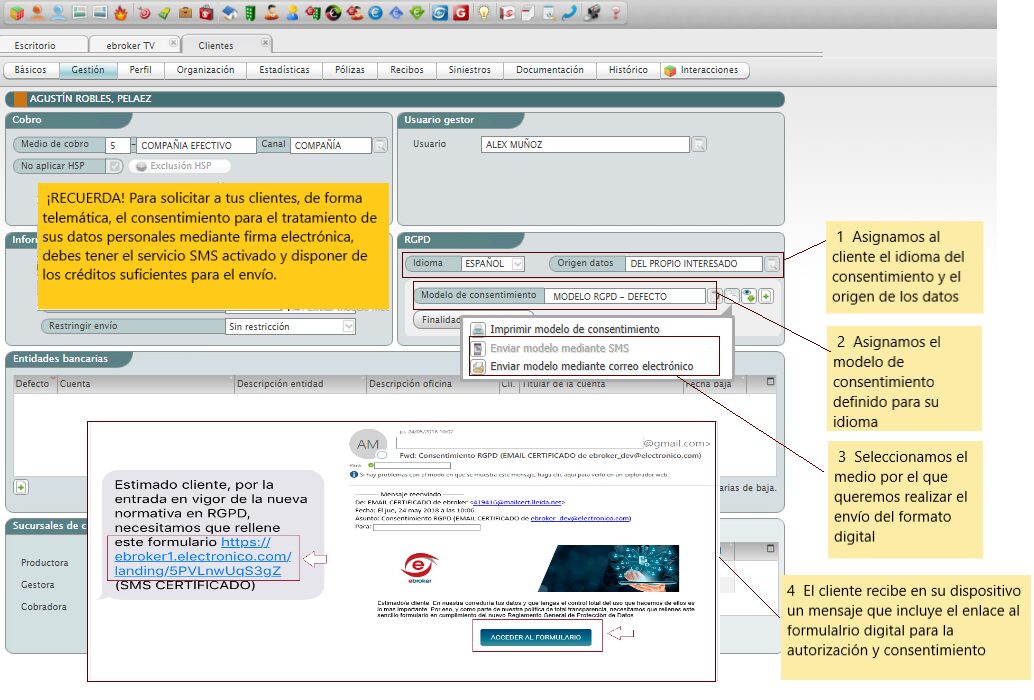
Task: Open the red target dartboard icon
Action: pyautogui.click(x=144, y=13)
